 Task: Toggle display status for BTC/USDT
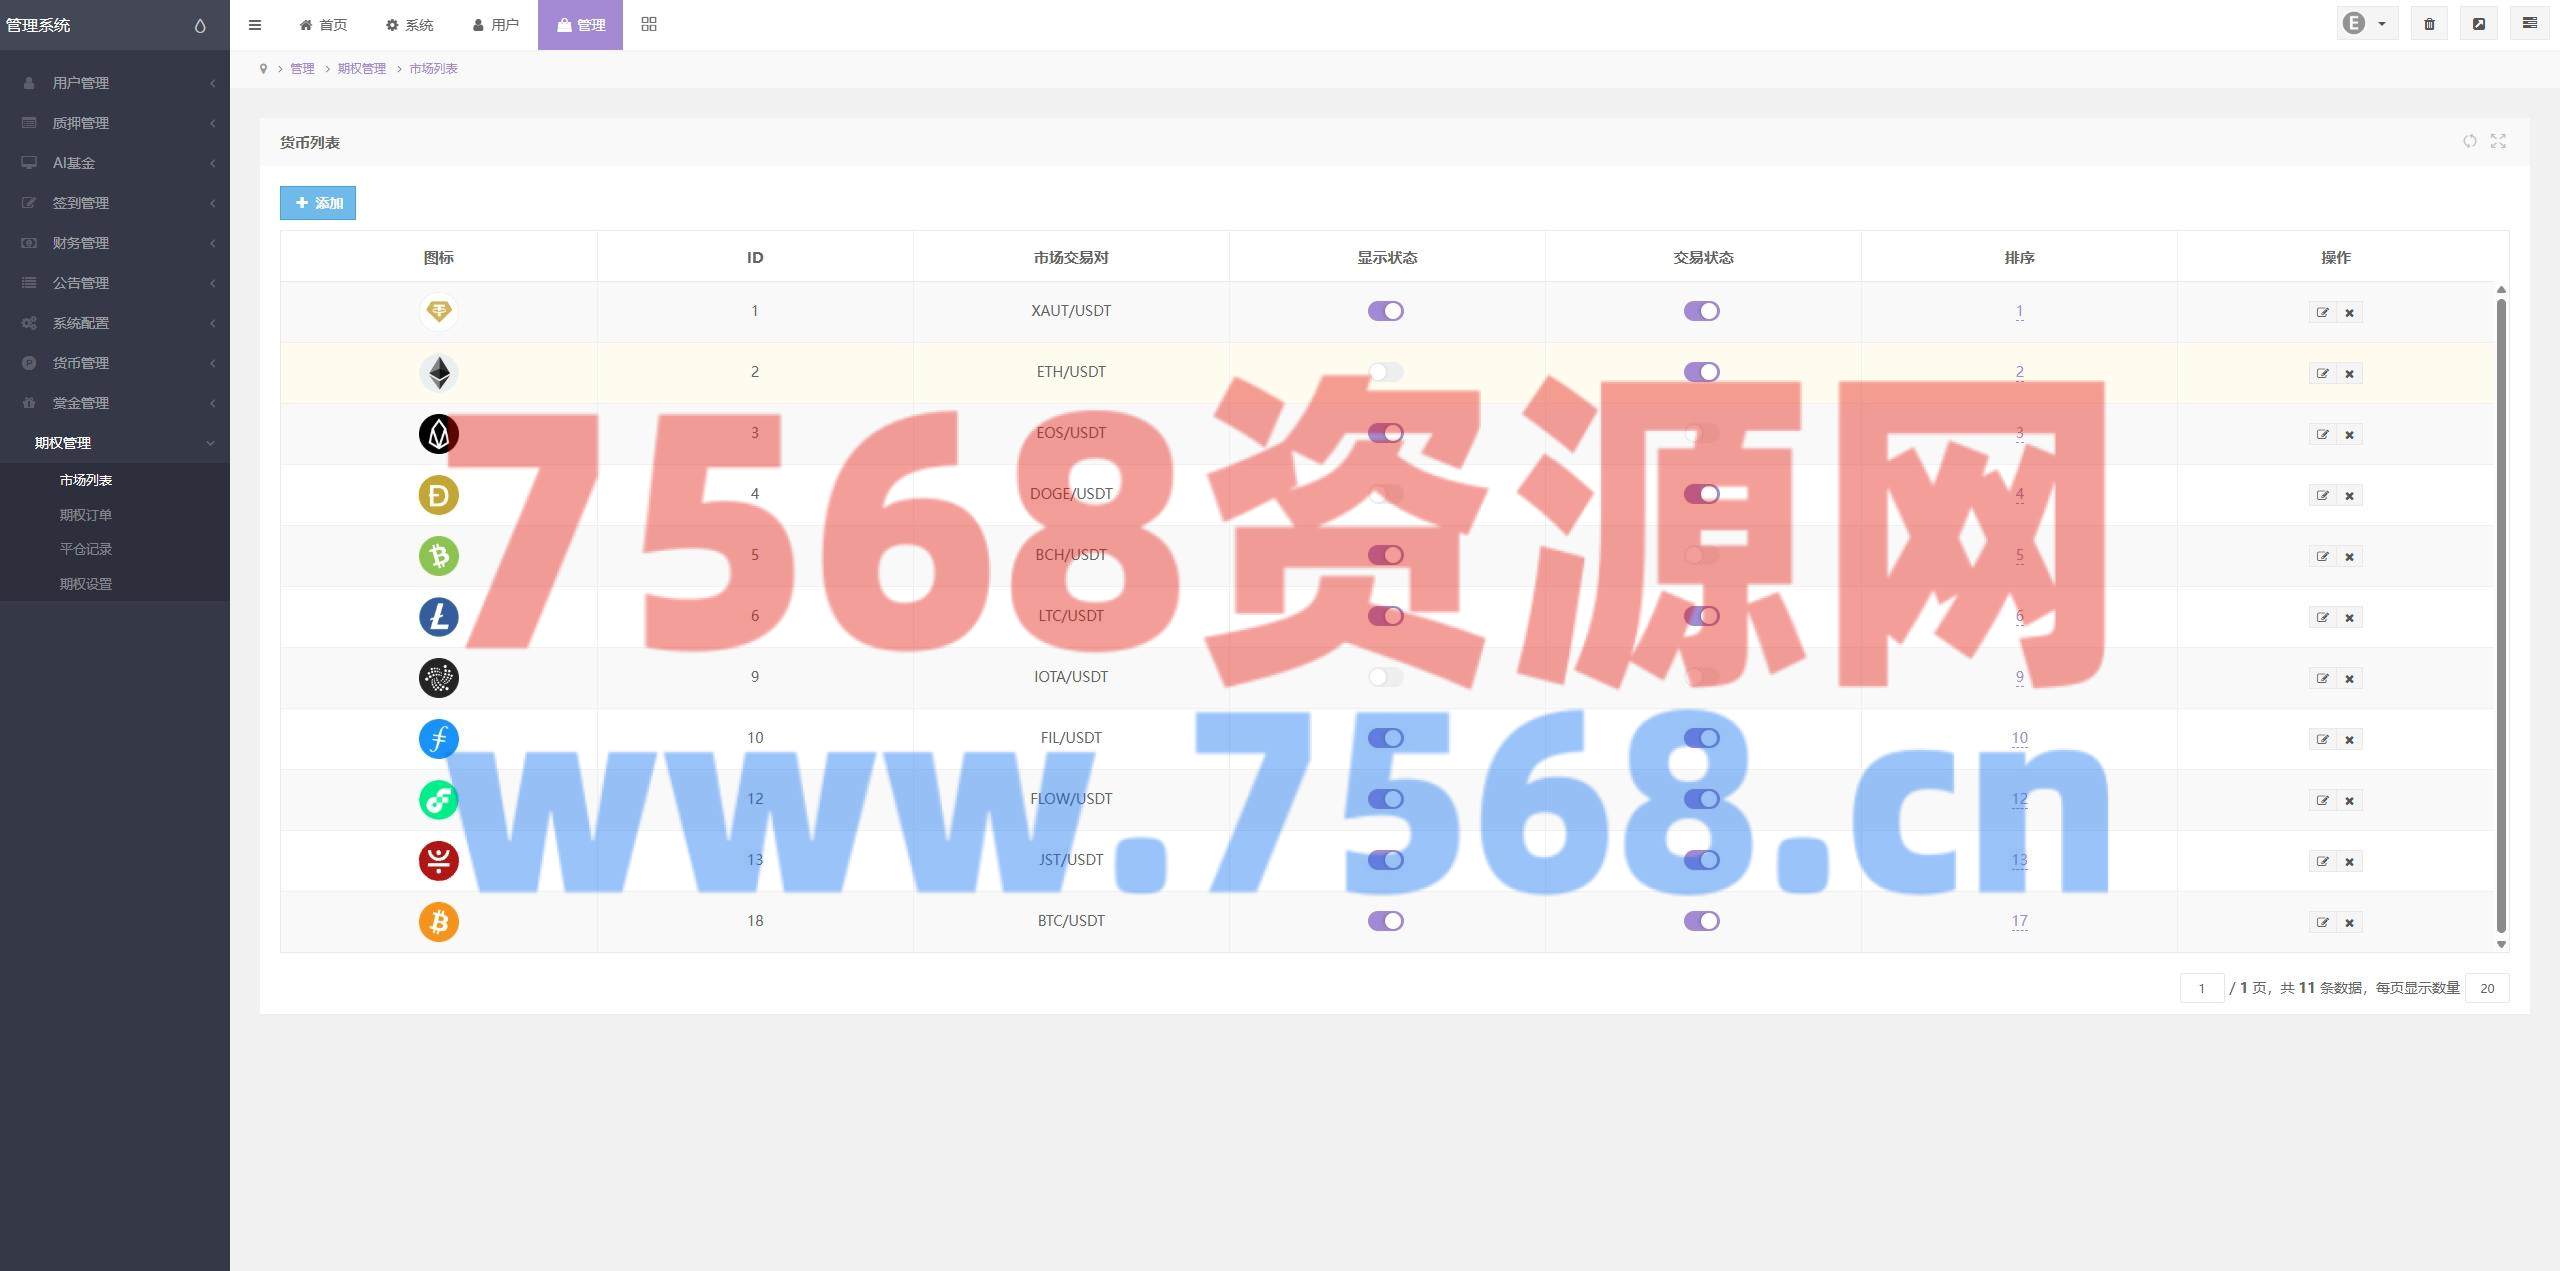pyautogui.click(x=1385, y=921)
